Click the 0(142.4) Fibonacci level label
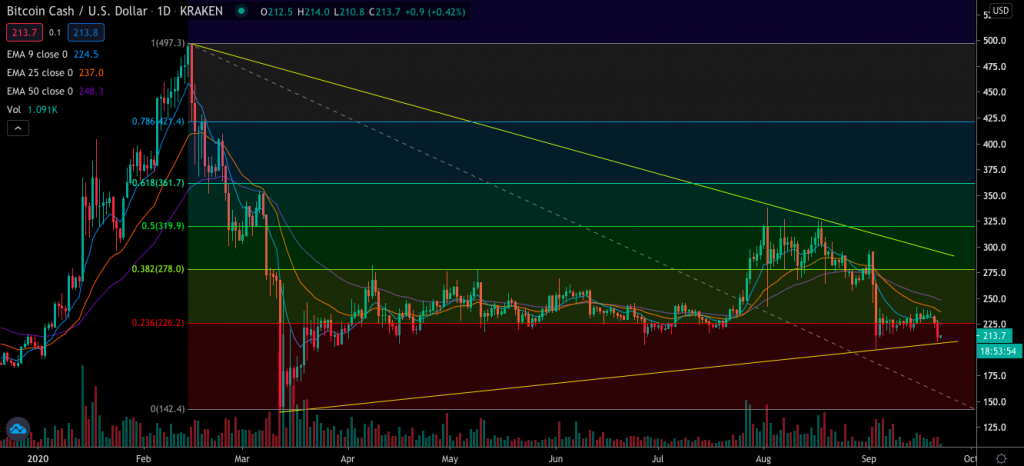Viewport: 1024px width, 466px height. [x=168, y=409]
